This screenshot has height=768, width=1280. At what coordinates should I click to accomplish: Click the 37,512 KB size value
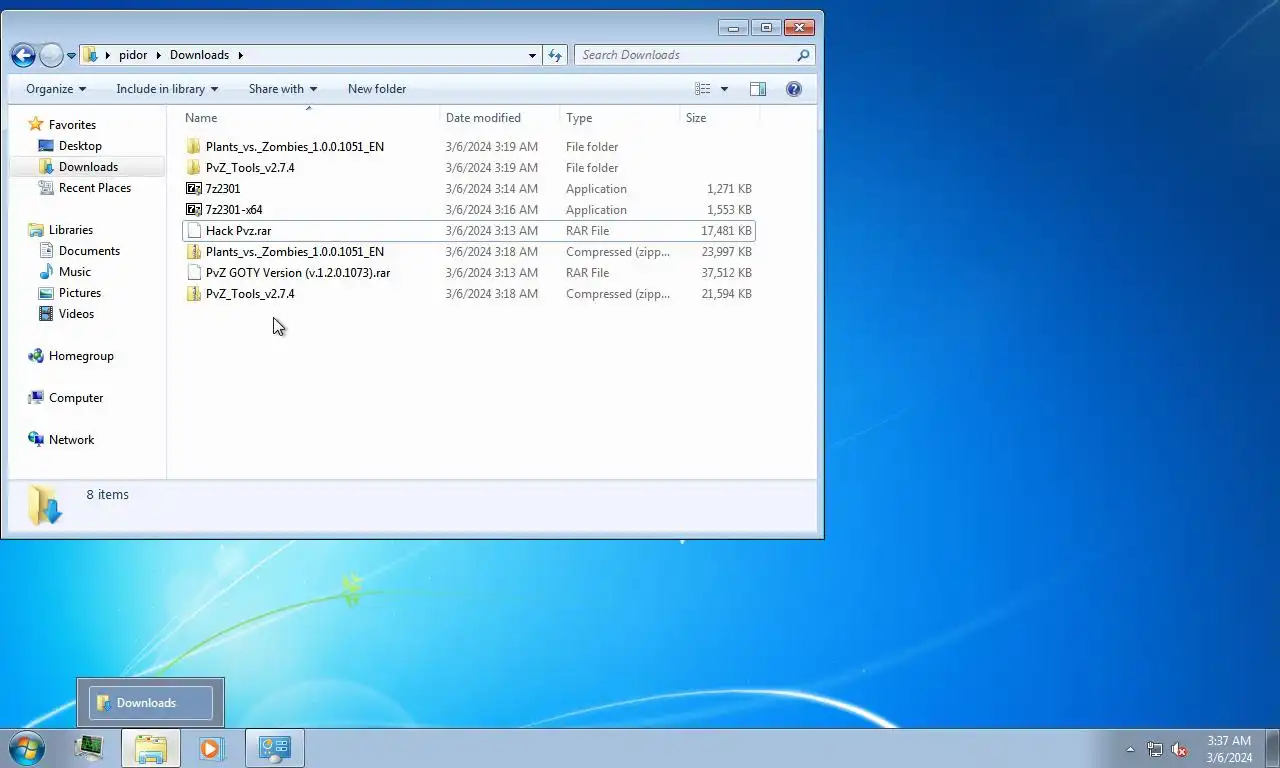click(x=726, y=273)
